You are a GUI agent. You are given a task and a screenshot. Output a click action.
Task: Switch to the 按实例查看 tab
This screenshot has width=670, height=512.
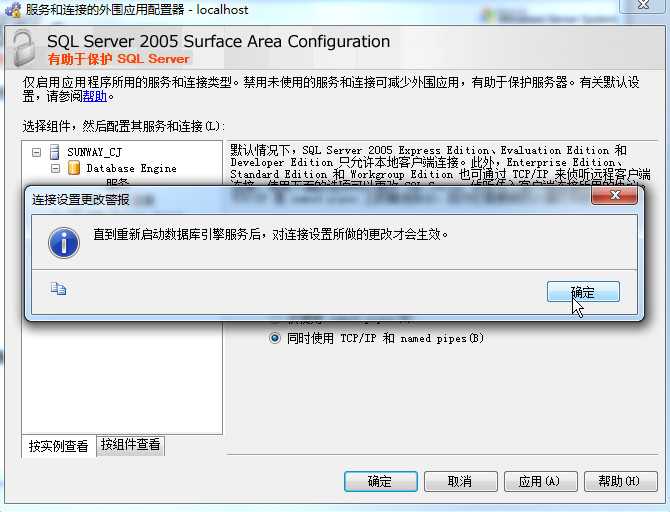point(59,446)
